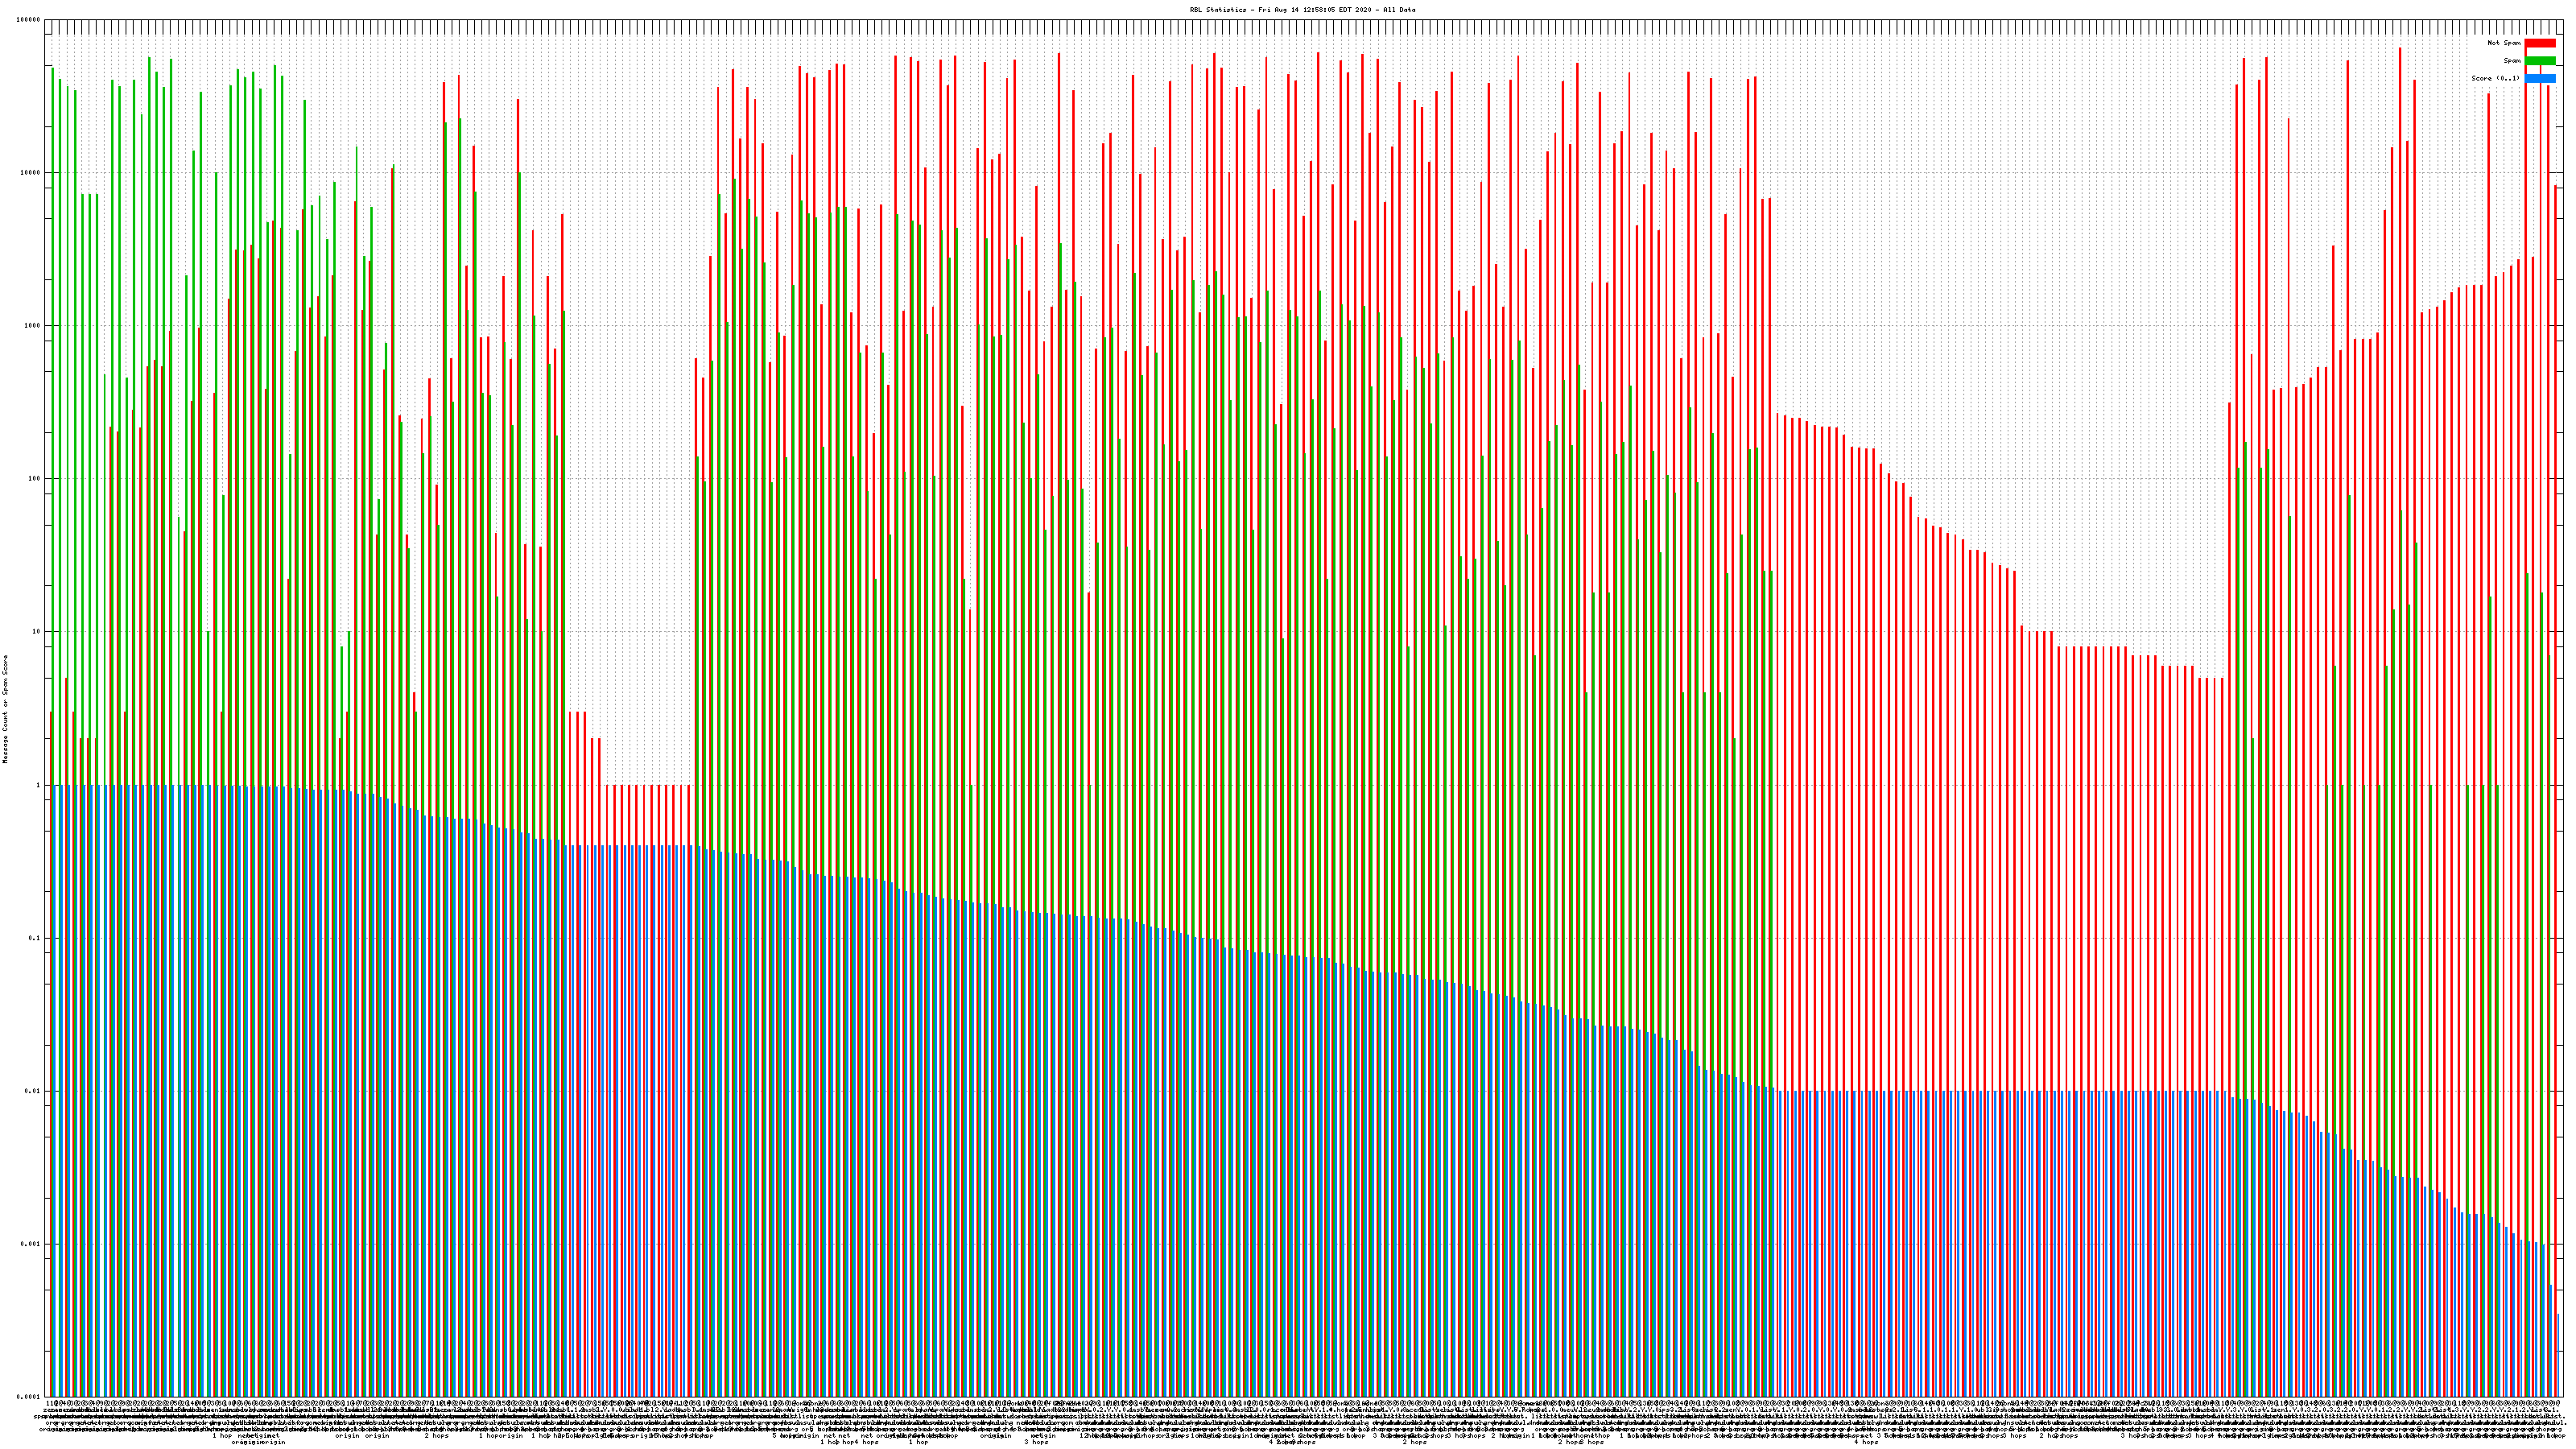The width and height of the screenshot is (2576, 1449).
Task: Click the 0.1 y-axis tick label
Action: pos(35,938)
